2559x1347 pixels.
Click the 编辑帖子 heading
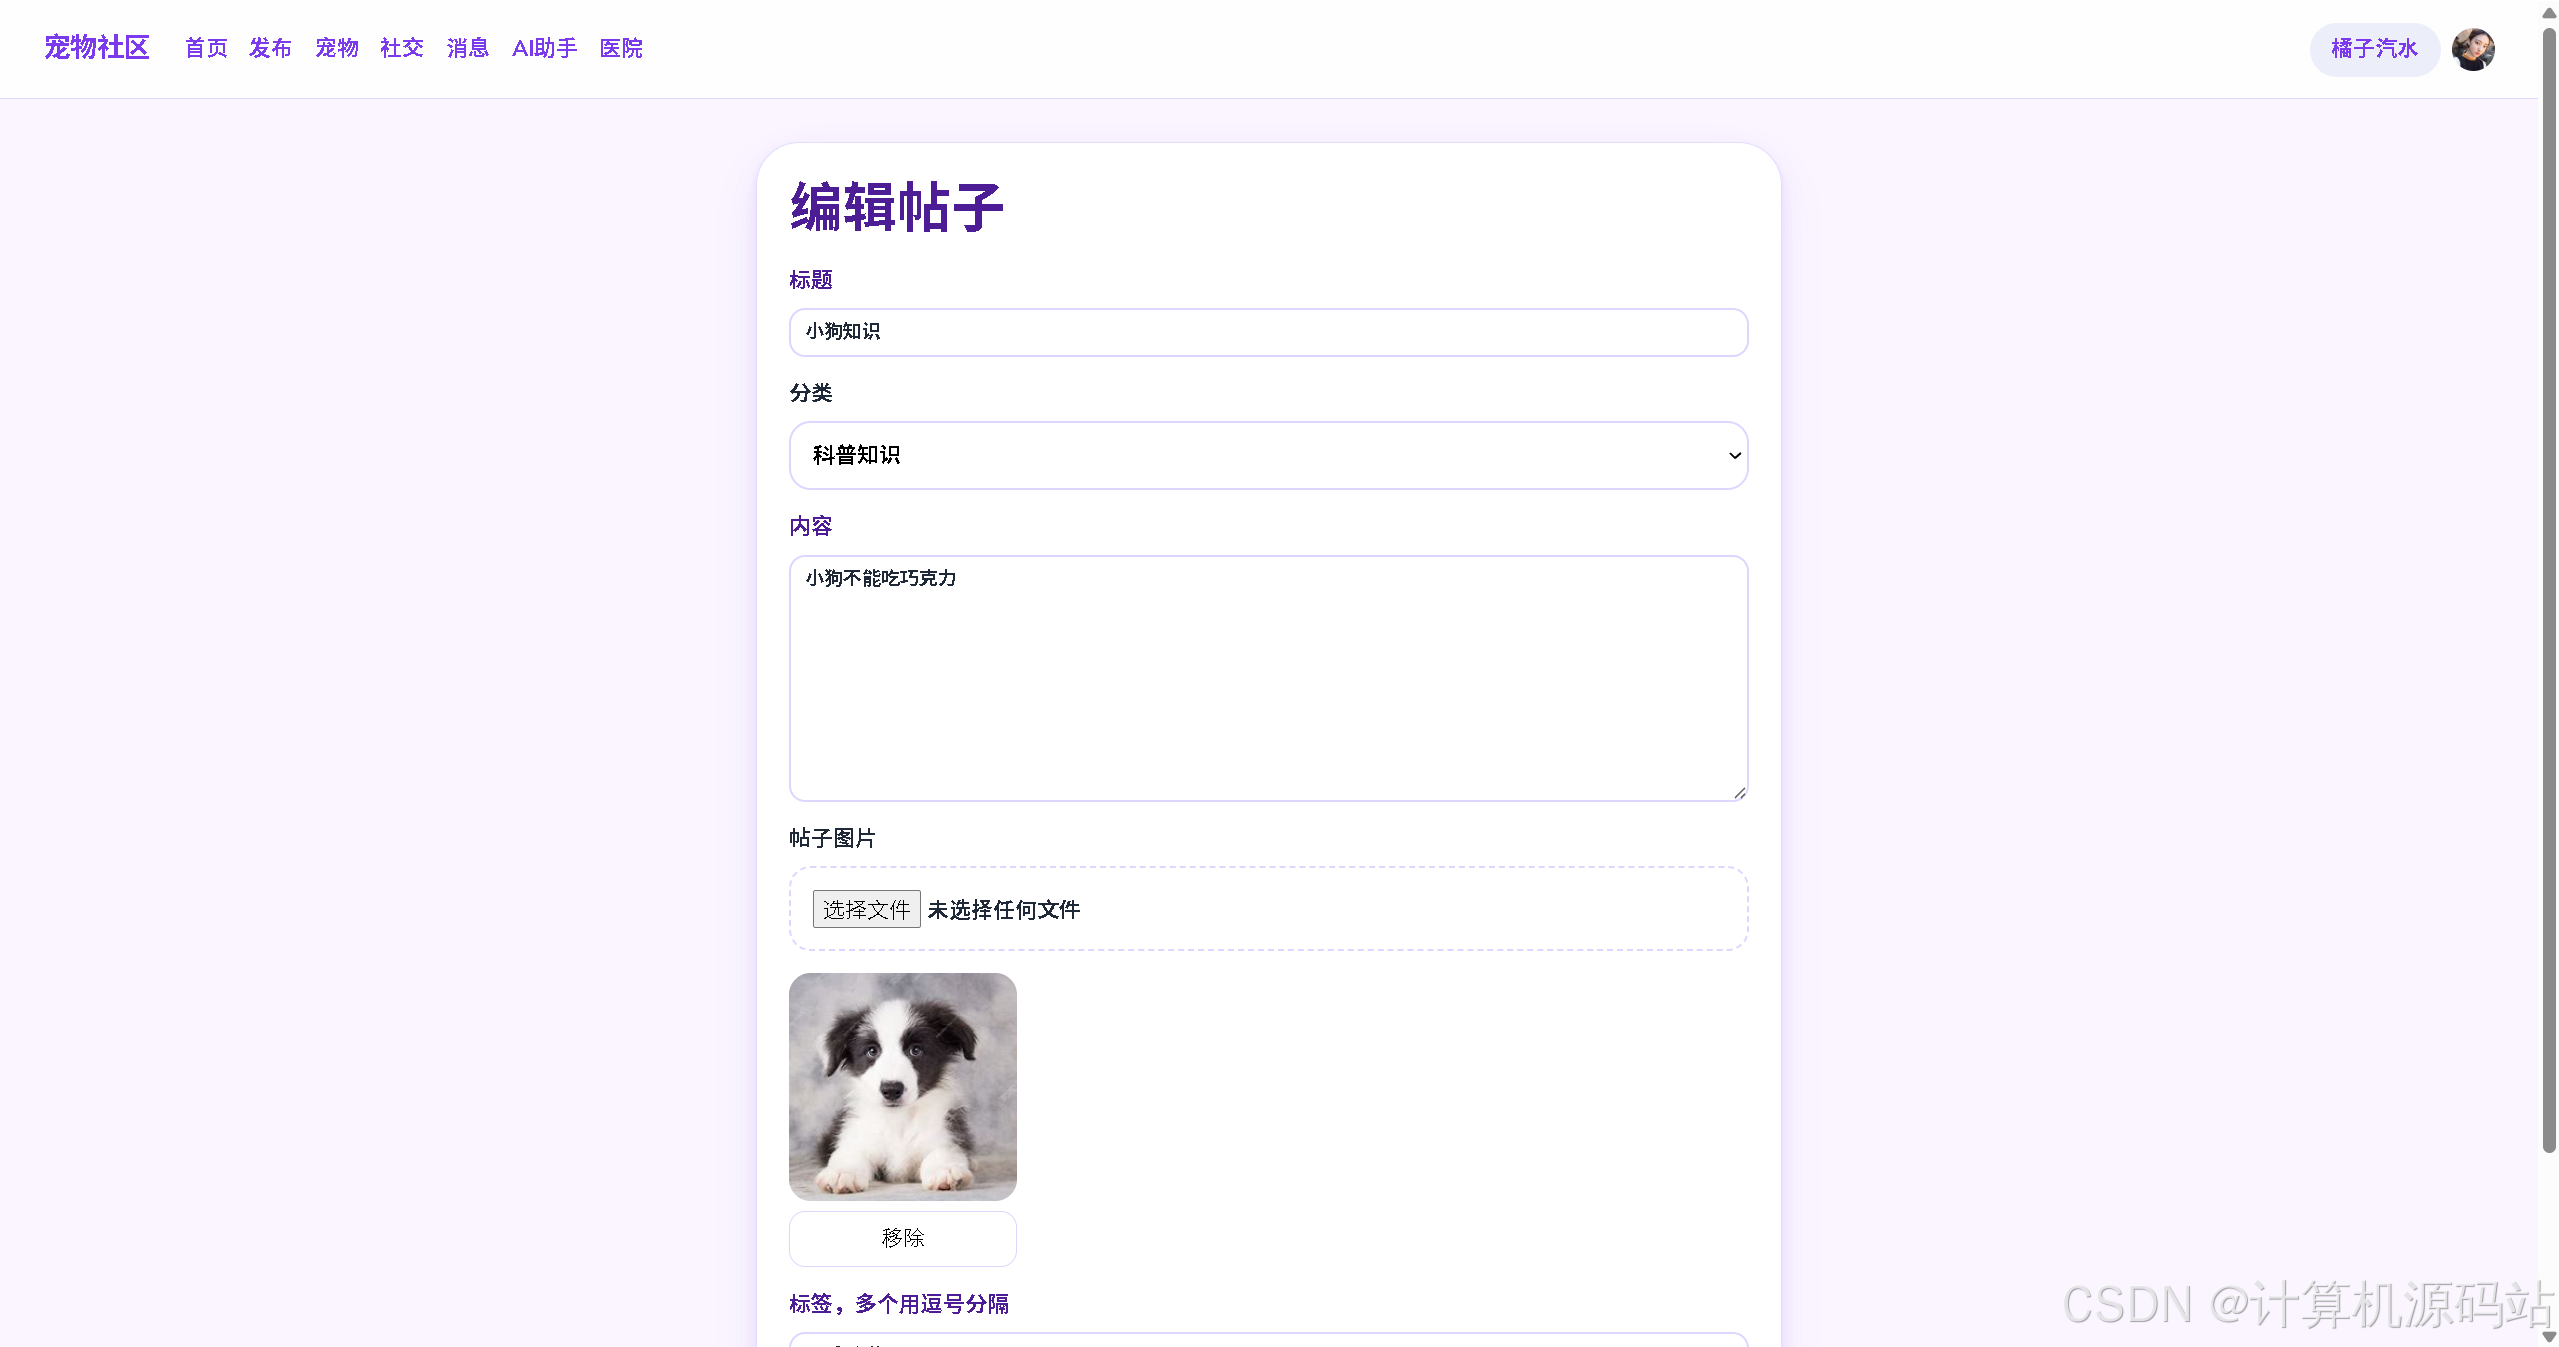point(897,207)
